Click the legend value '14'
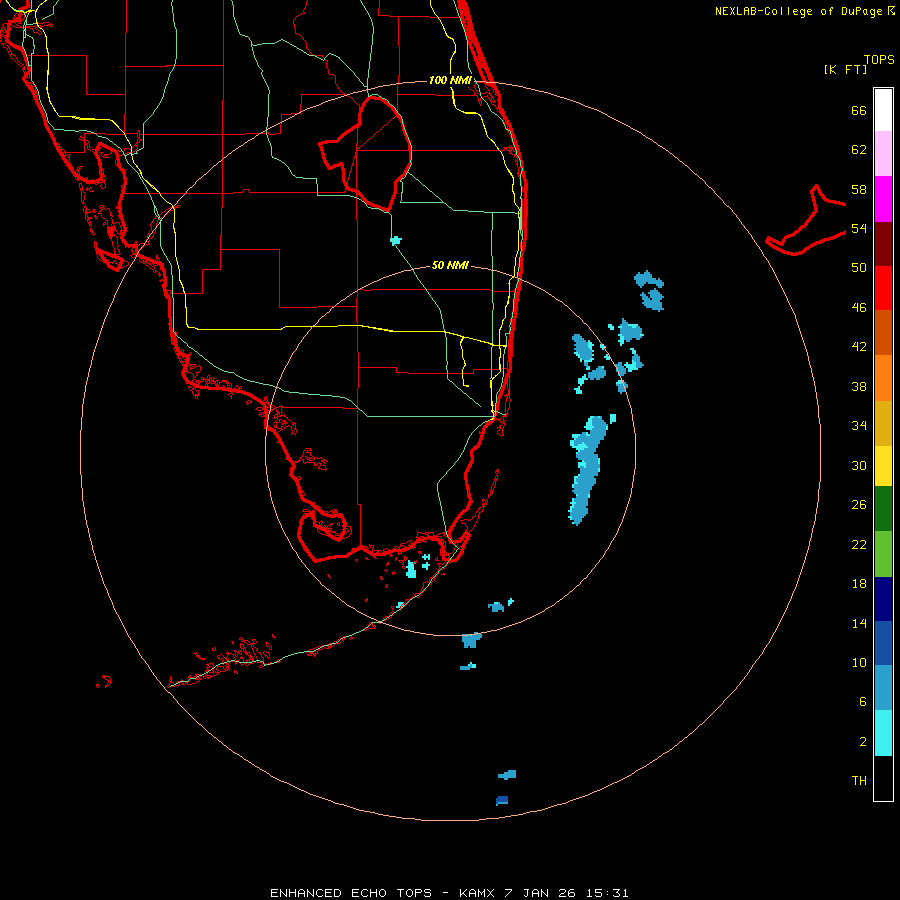Image resolution: width=900 pixels, height=900 pixels. (859, 623)
